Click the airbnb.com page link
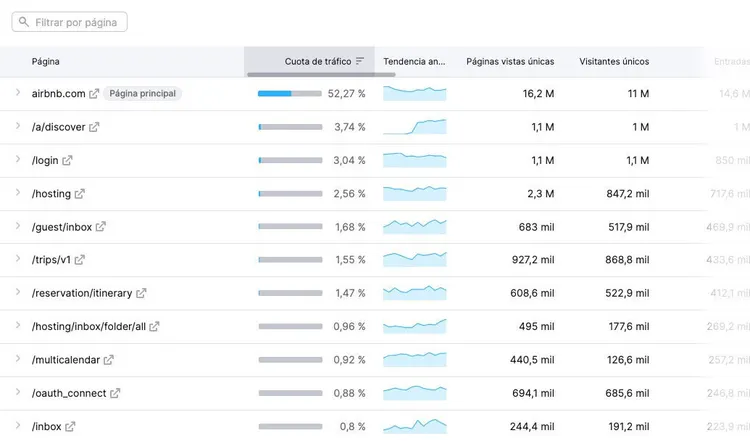The width and height of the screenshot is (750, 441). click(x=58, y=94)
